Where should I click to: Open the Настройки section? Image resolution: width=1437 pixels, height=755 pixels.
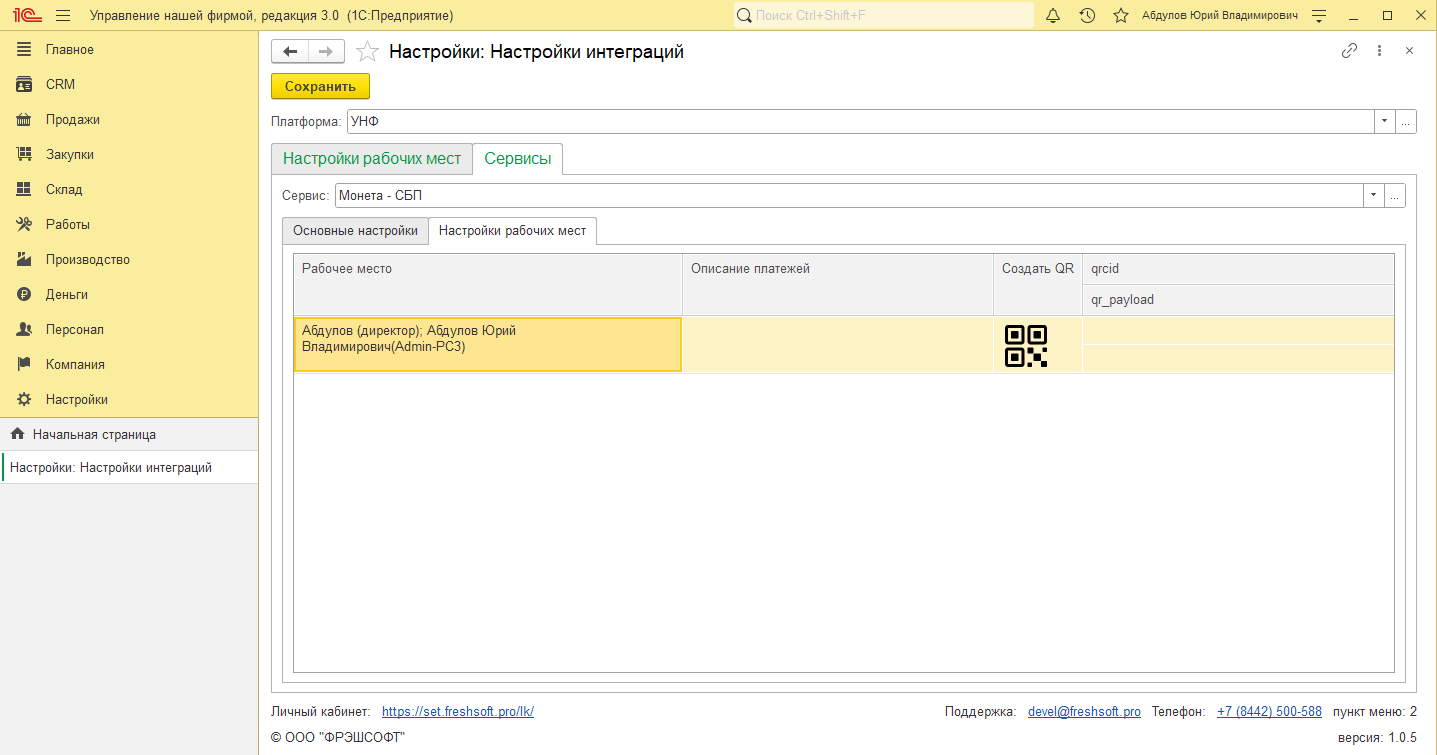point(76,400)
